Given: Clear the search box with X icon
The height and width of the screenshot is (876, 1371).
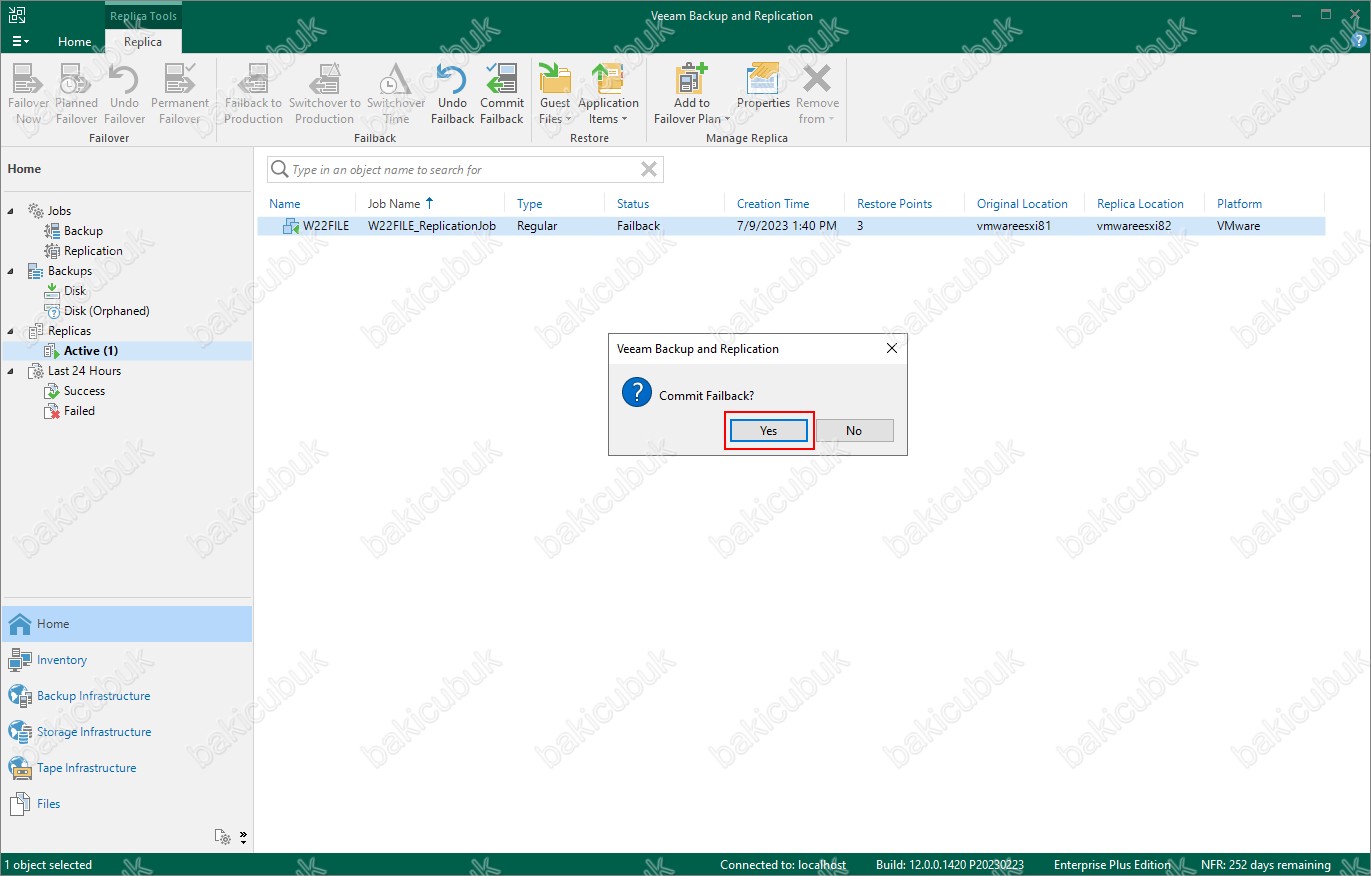Looking at the screenshot, I should [x=649, y=170].
